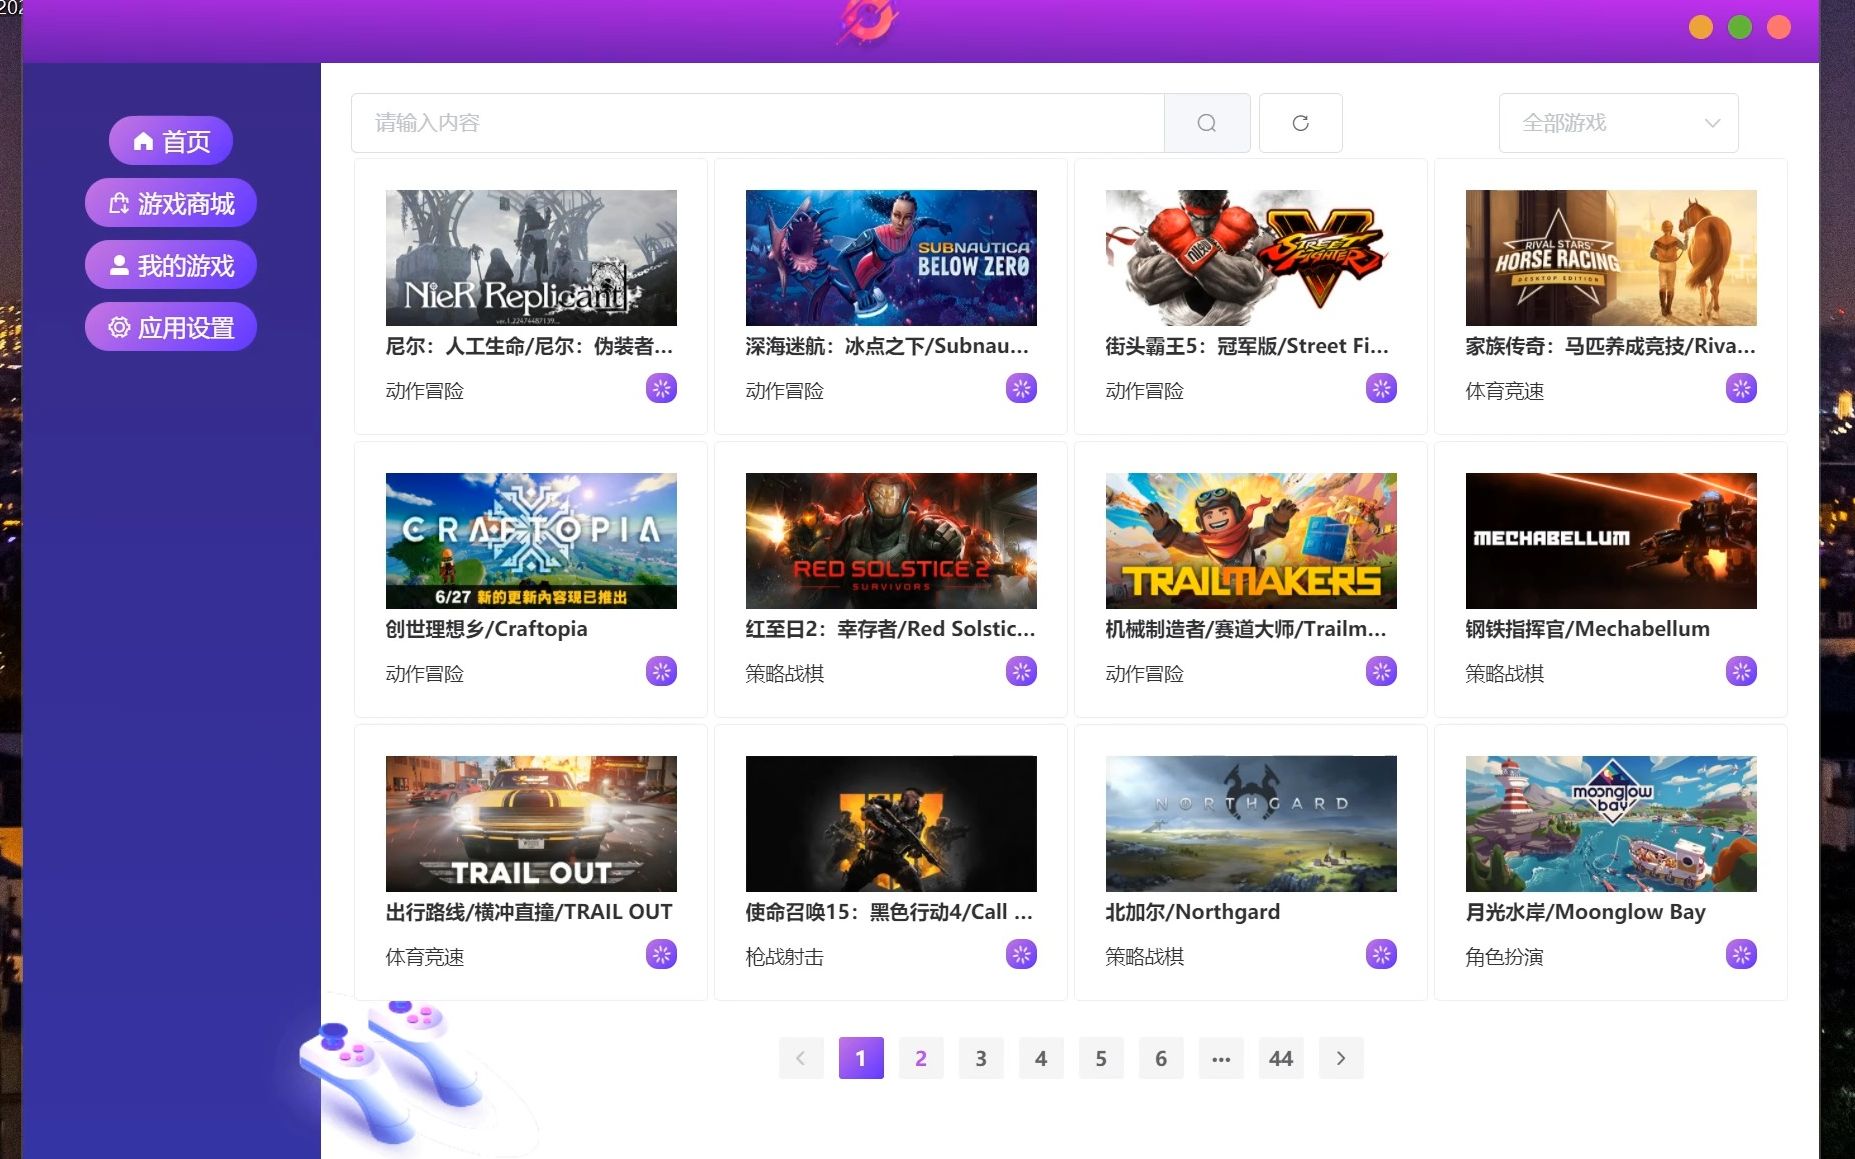Click title 创世理想乡/Craftopia

tap(486, 629)
